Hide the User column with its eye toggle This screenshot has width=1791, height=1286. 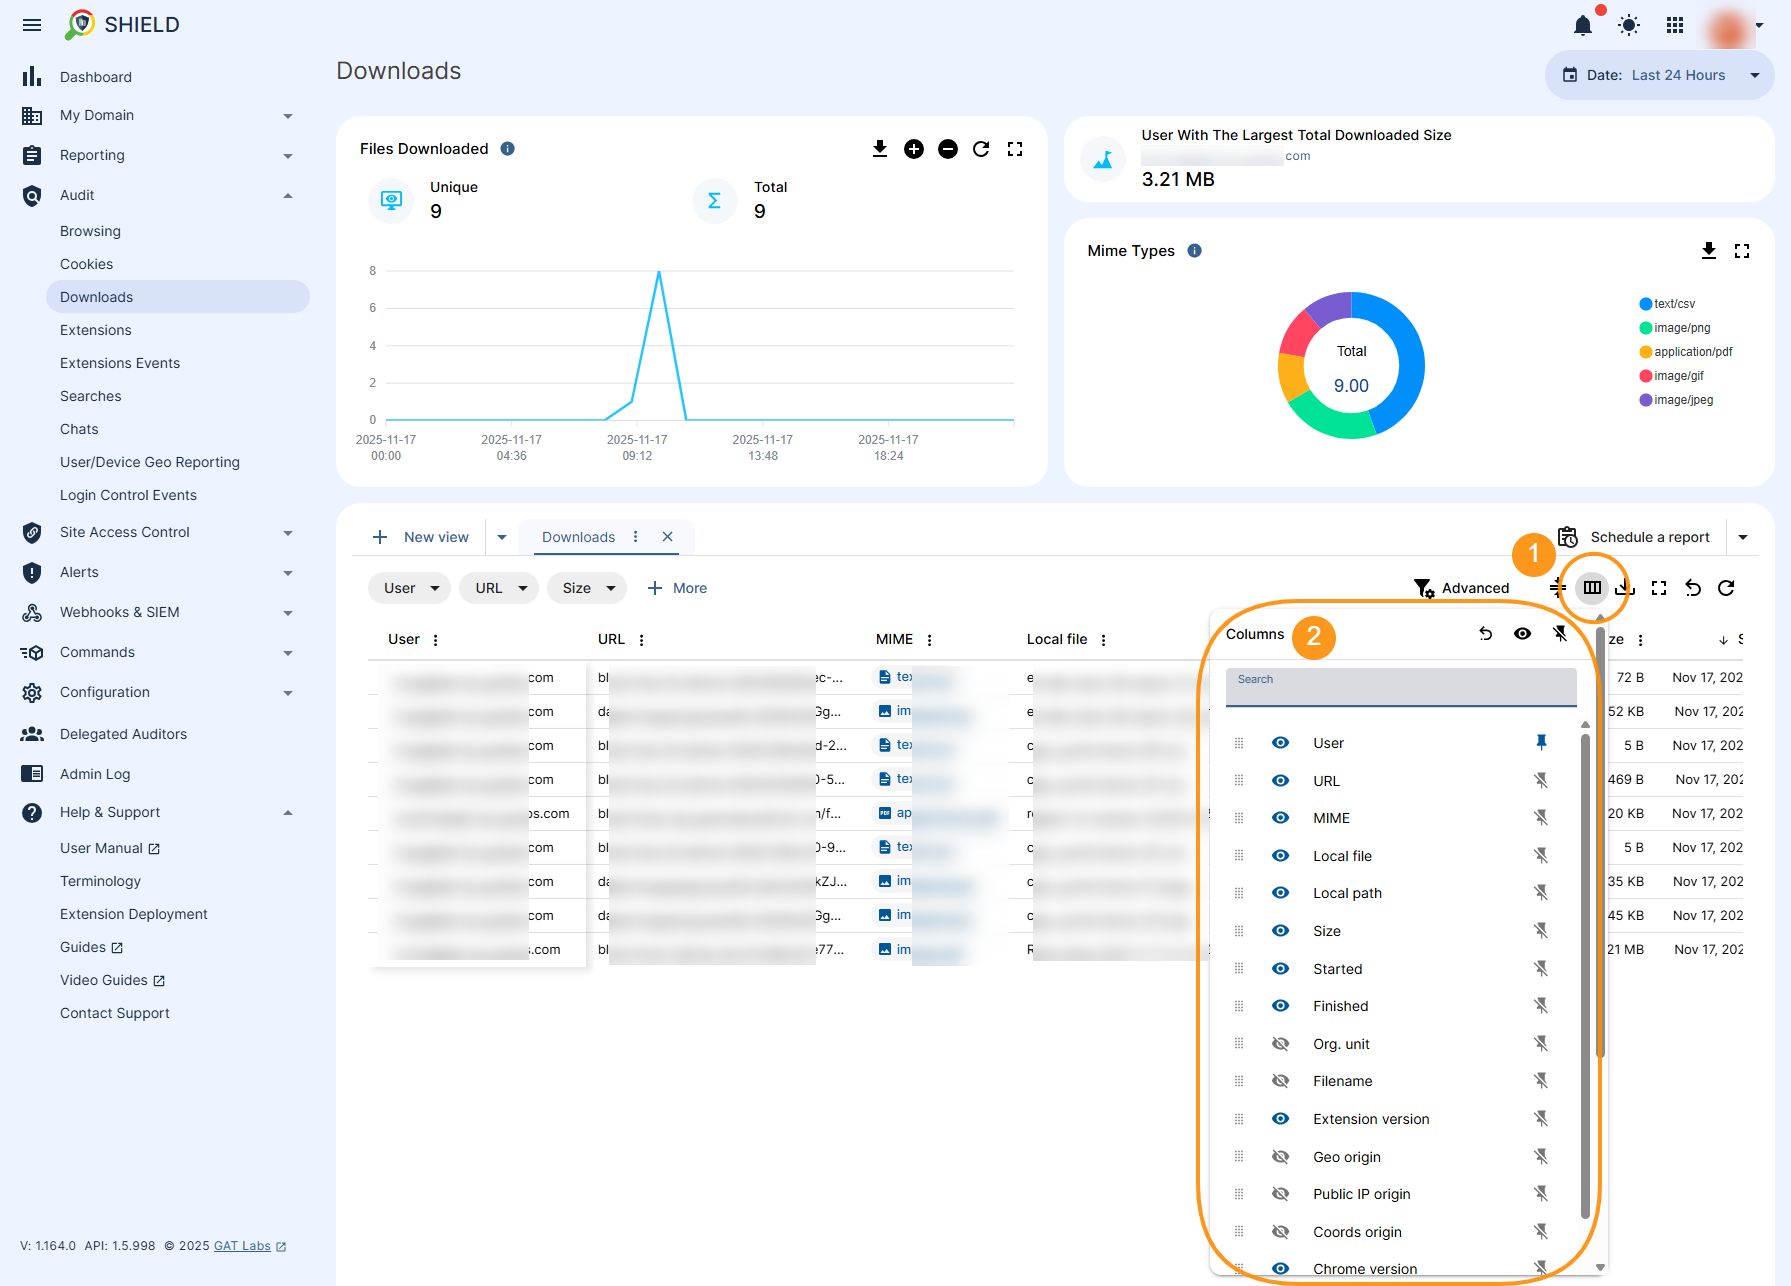[1280, 742]
